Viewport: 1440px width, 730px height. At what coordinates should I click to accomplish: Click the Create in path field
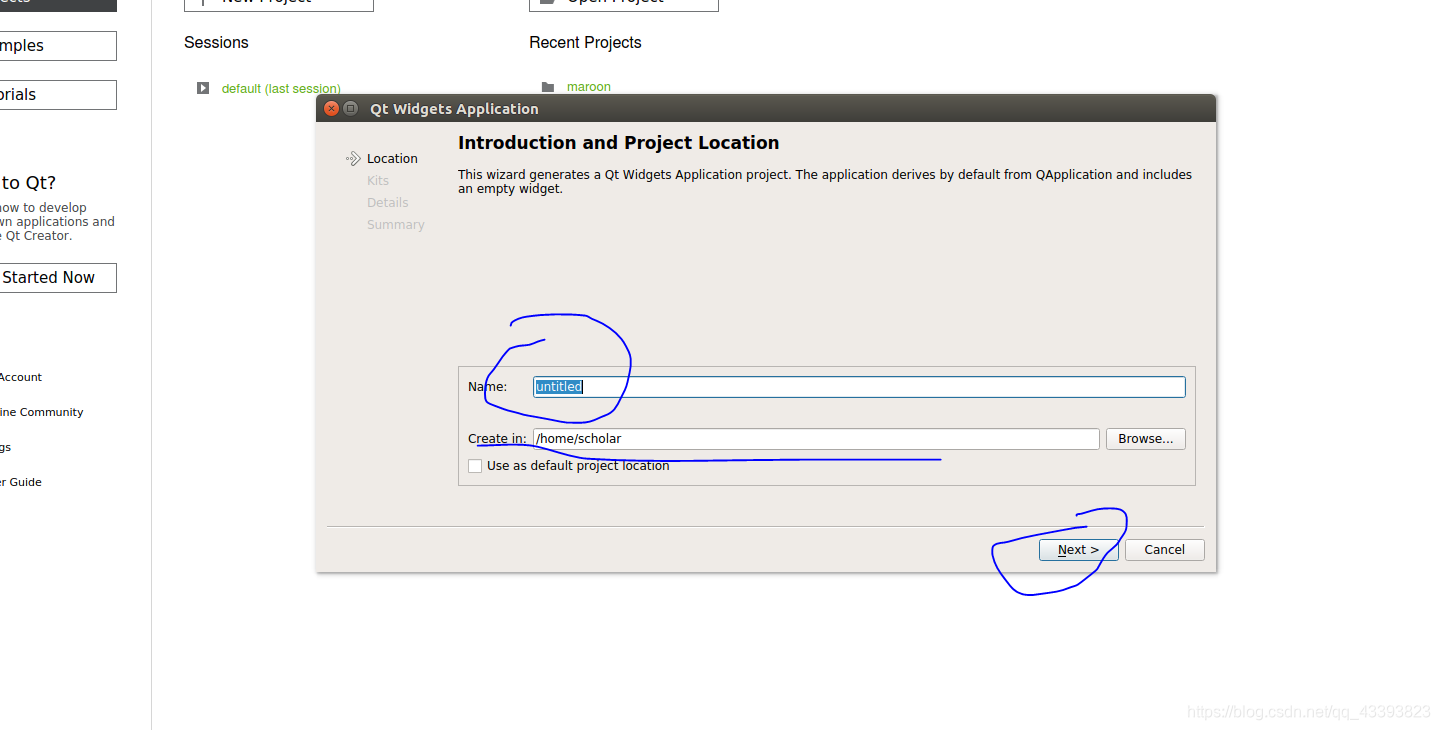816,439
